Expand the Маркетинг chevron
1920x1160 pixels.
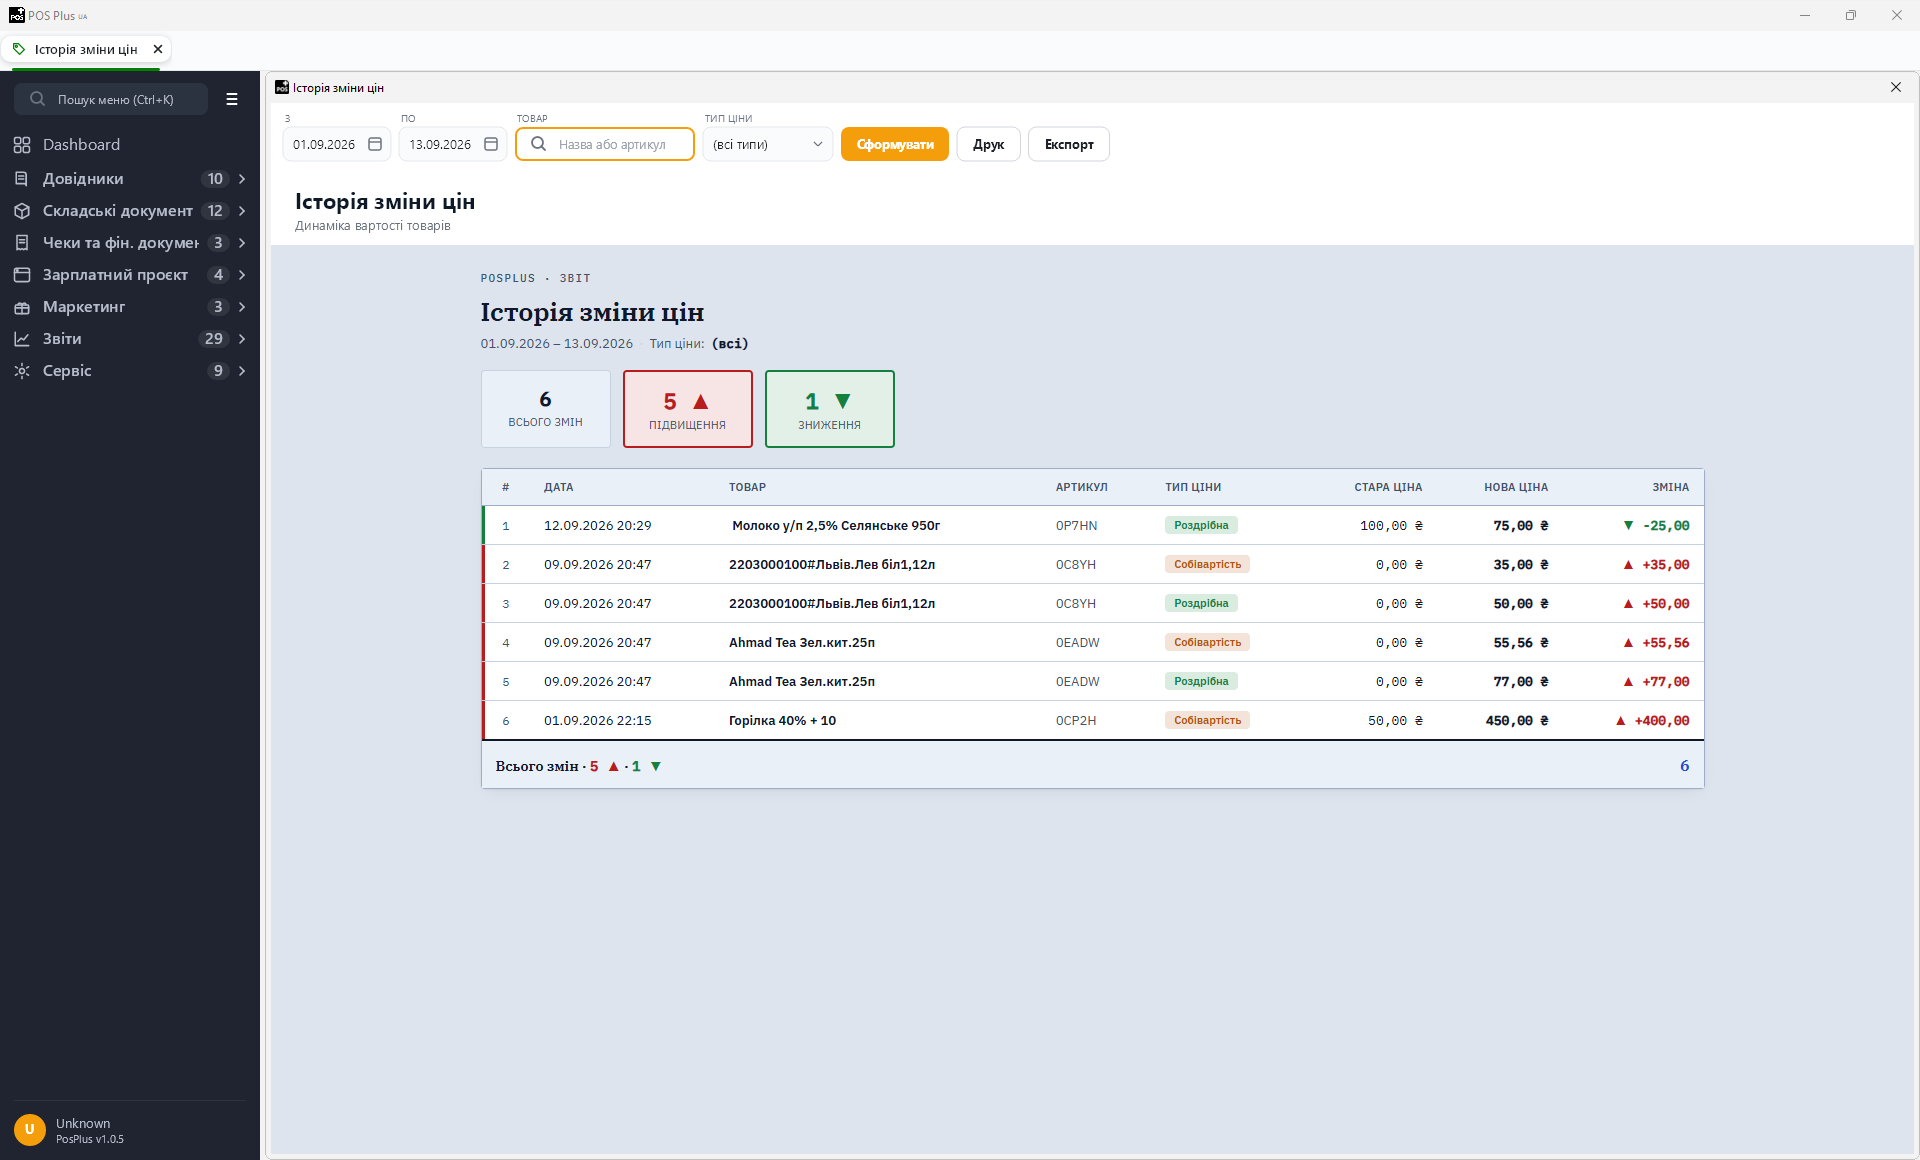tap(242, 307)
